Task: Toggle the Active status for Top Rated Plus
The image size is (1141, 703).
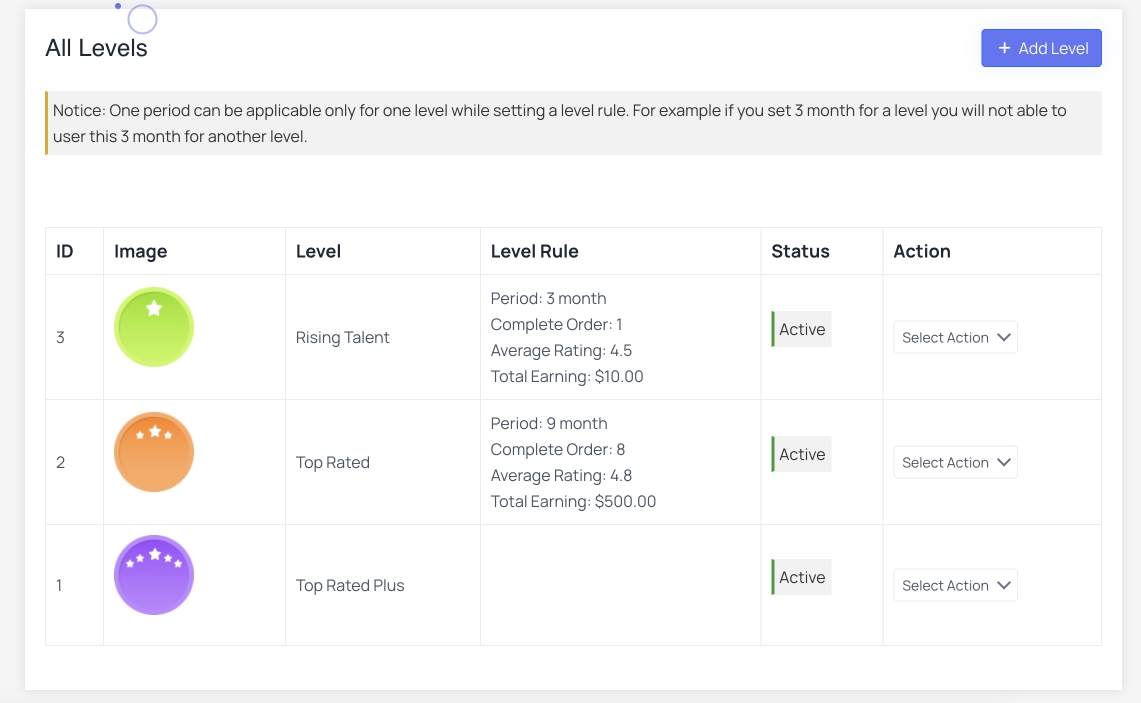Action: [801, 577]
